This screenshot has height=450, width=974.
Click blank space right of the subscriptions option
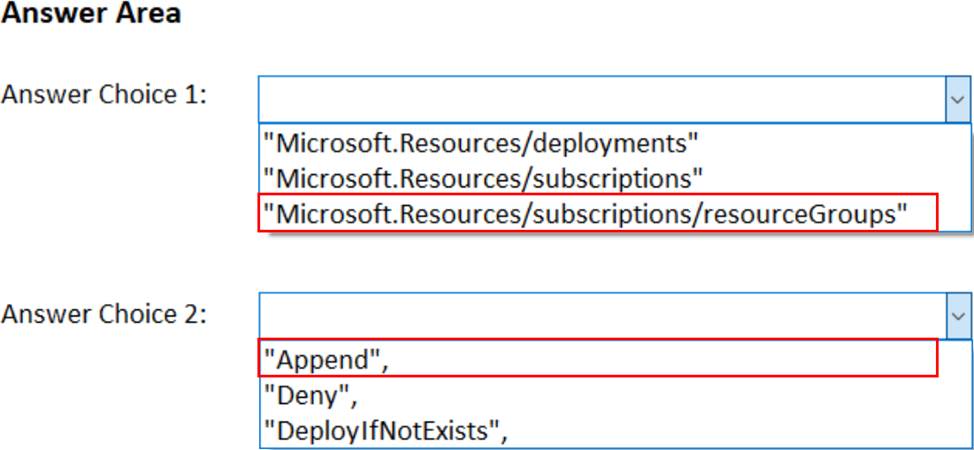[x=830, y=178]
